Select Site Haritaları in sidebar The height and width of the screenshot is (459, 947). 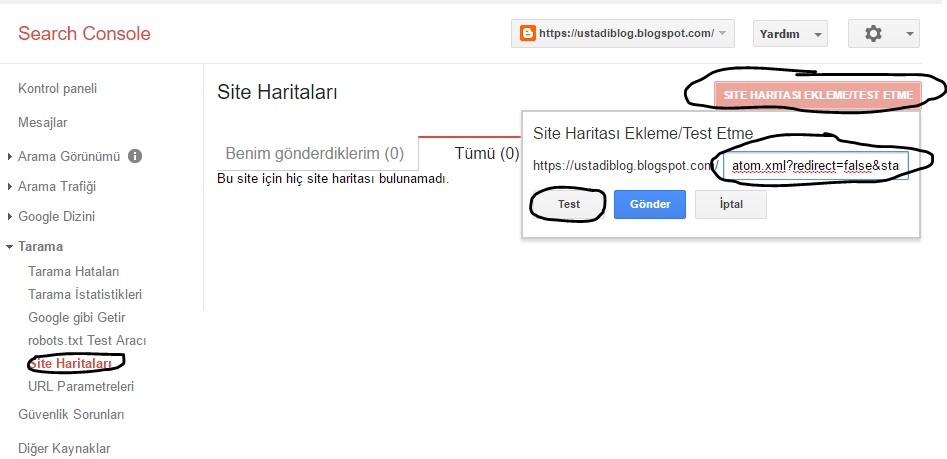(70, 364)
